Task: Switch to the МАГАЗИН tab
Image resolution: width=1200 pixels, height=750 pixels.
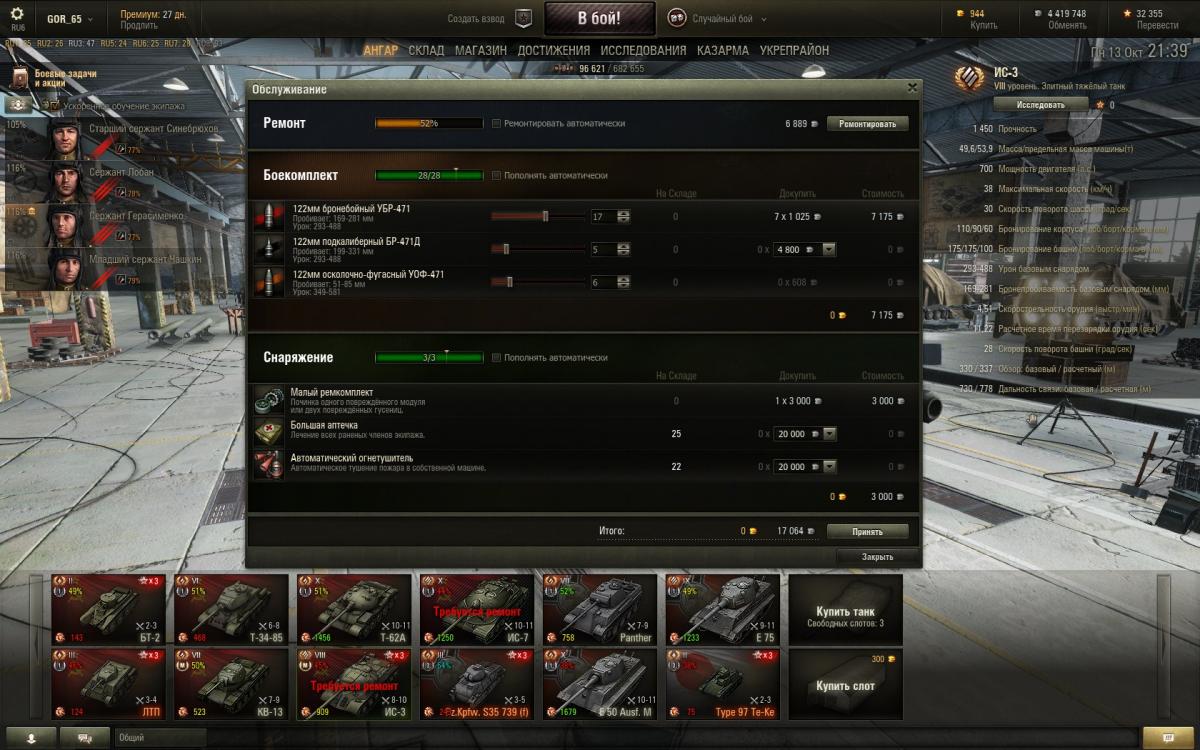Action: point(480,50)
